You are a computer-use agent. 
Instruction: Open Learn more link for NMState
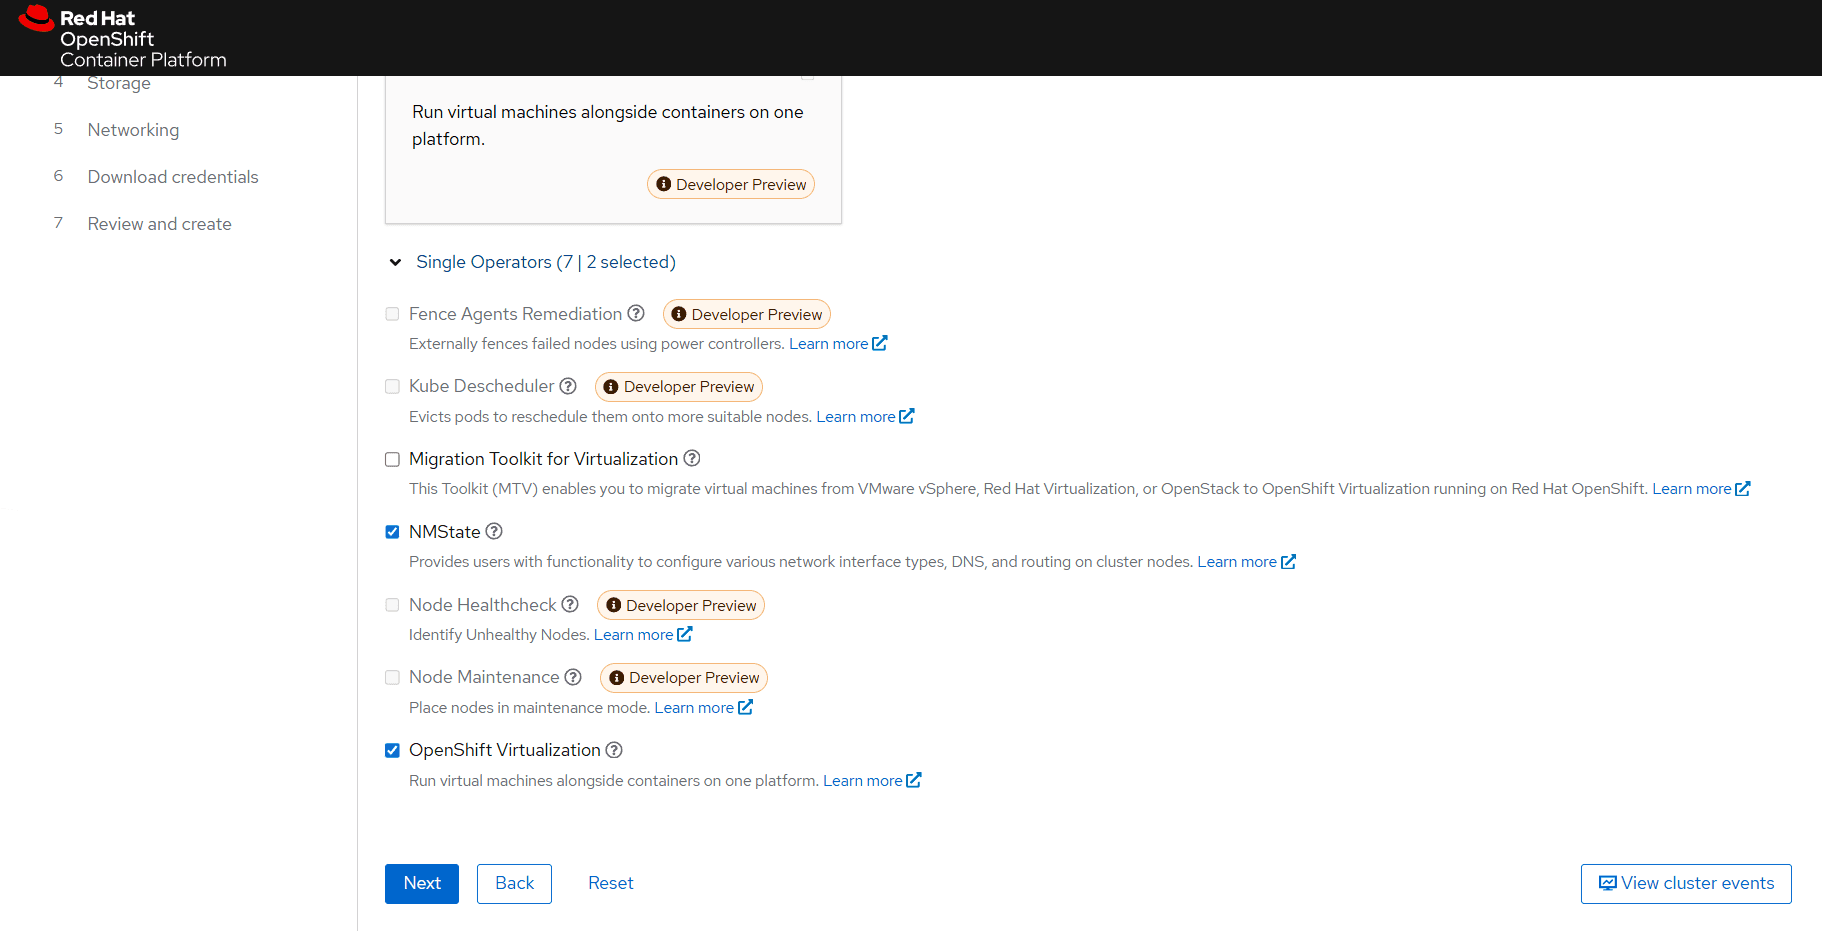coord(1245,562)
